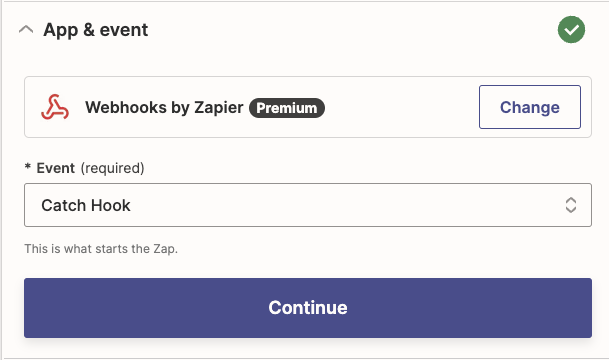Continue to the next step
The width and height of the screenshot is (609, 360).
[x=308, y=308]
